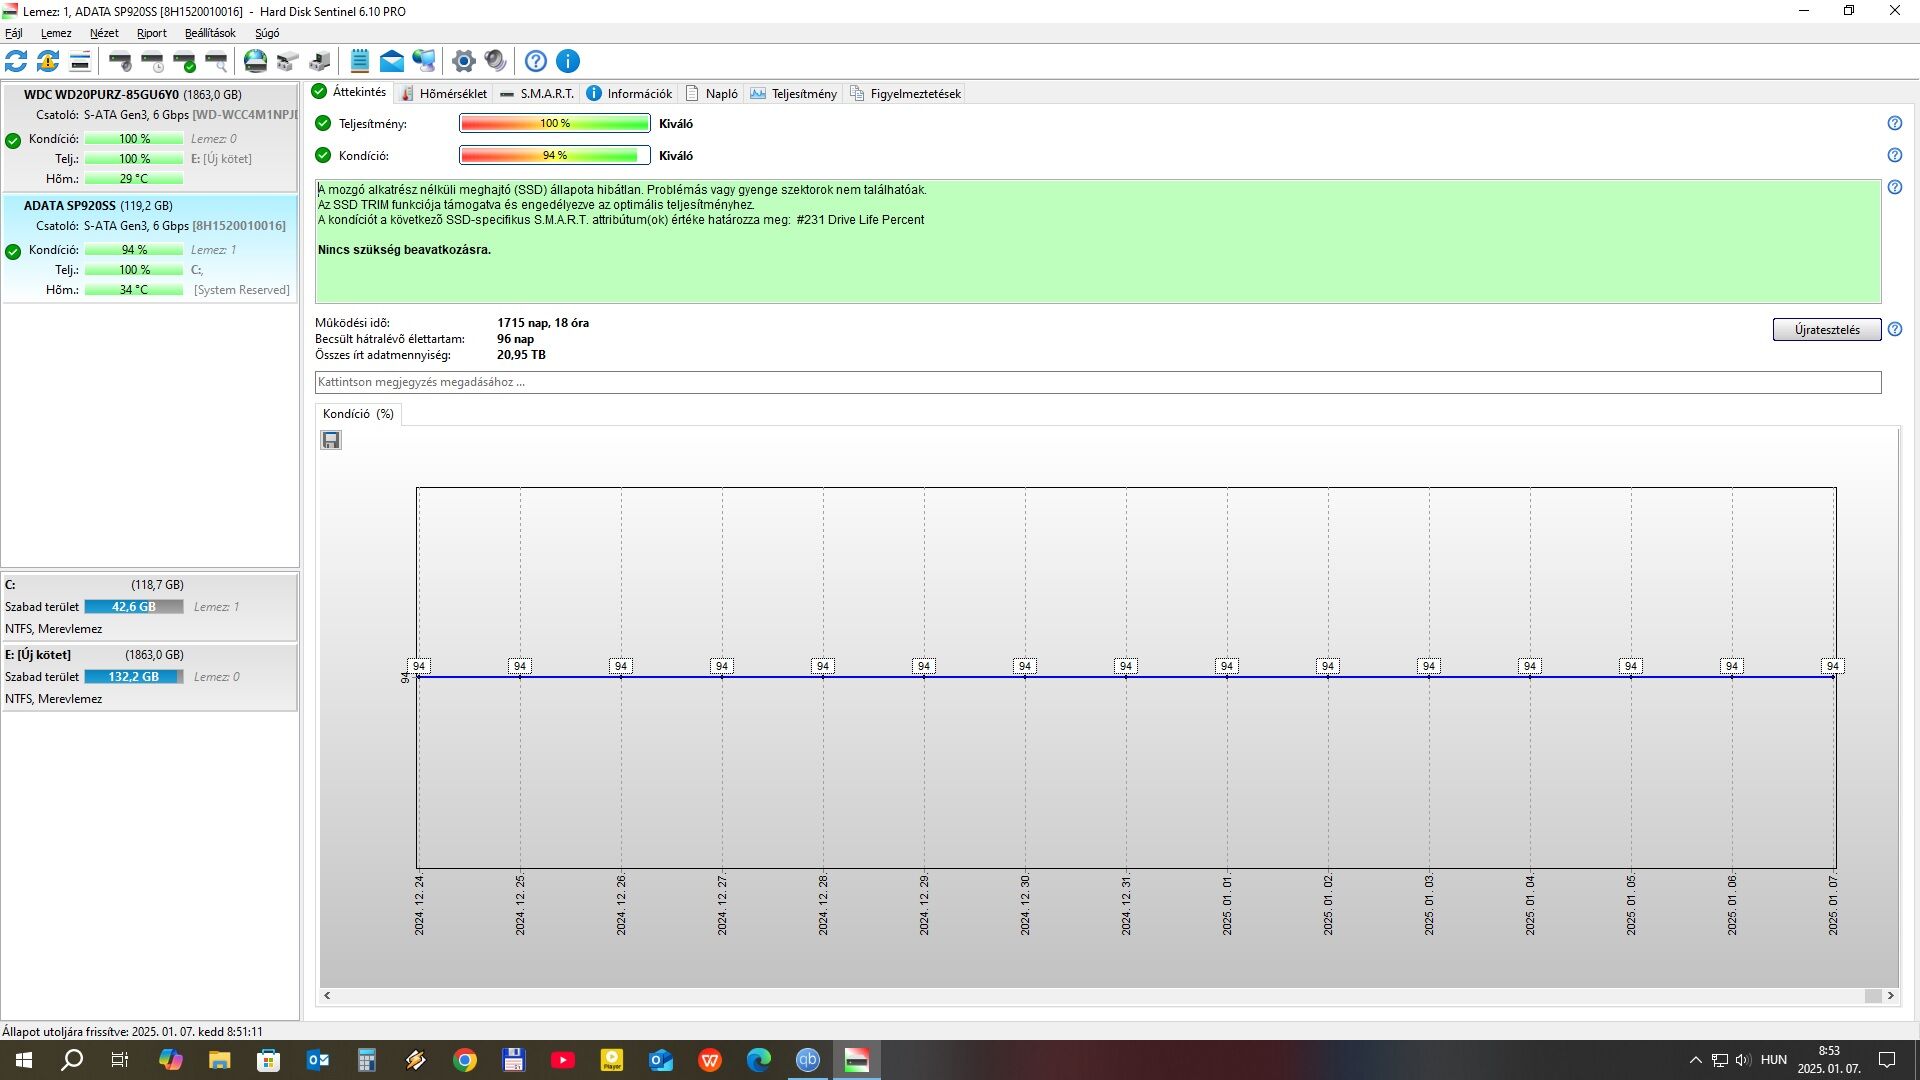Switch to the S.M.A.R.T. tab
1920x1080 pixels.
point(537,94)
